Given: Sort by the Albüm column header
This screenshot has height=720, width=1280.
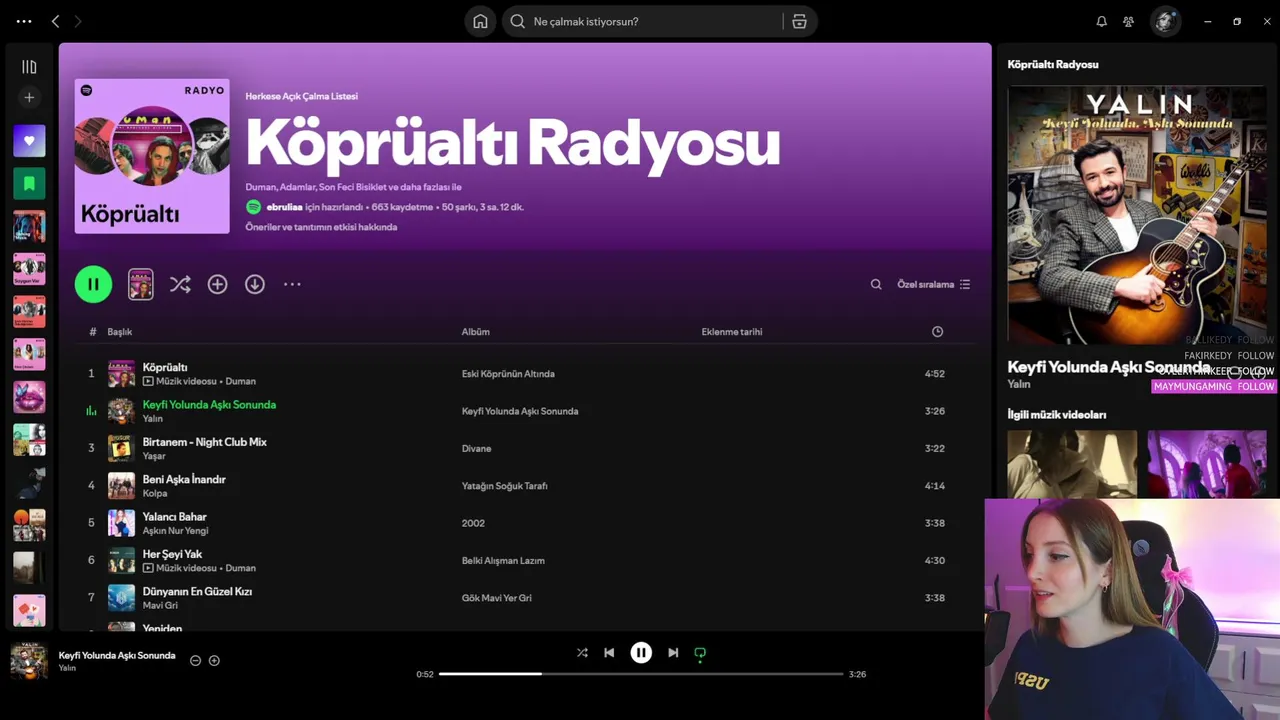Looking at the screenshot, I should tap(475, 331).
